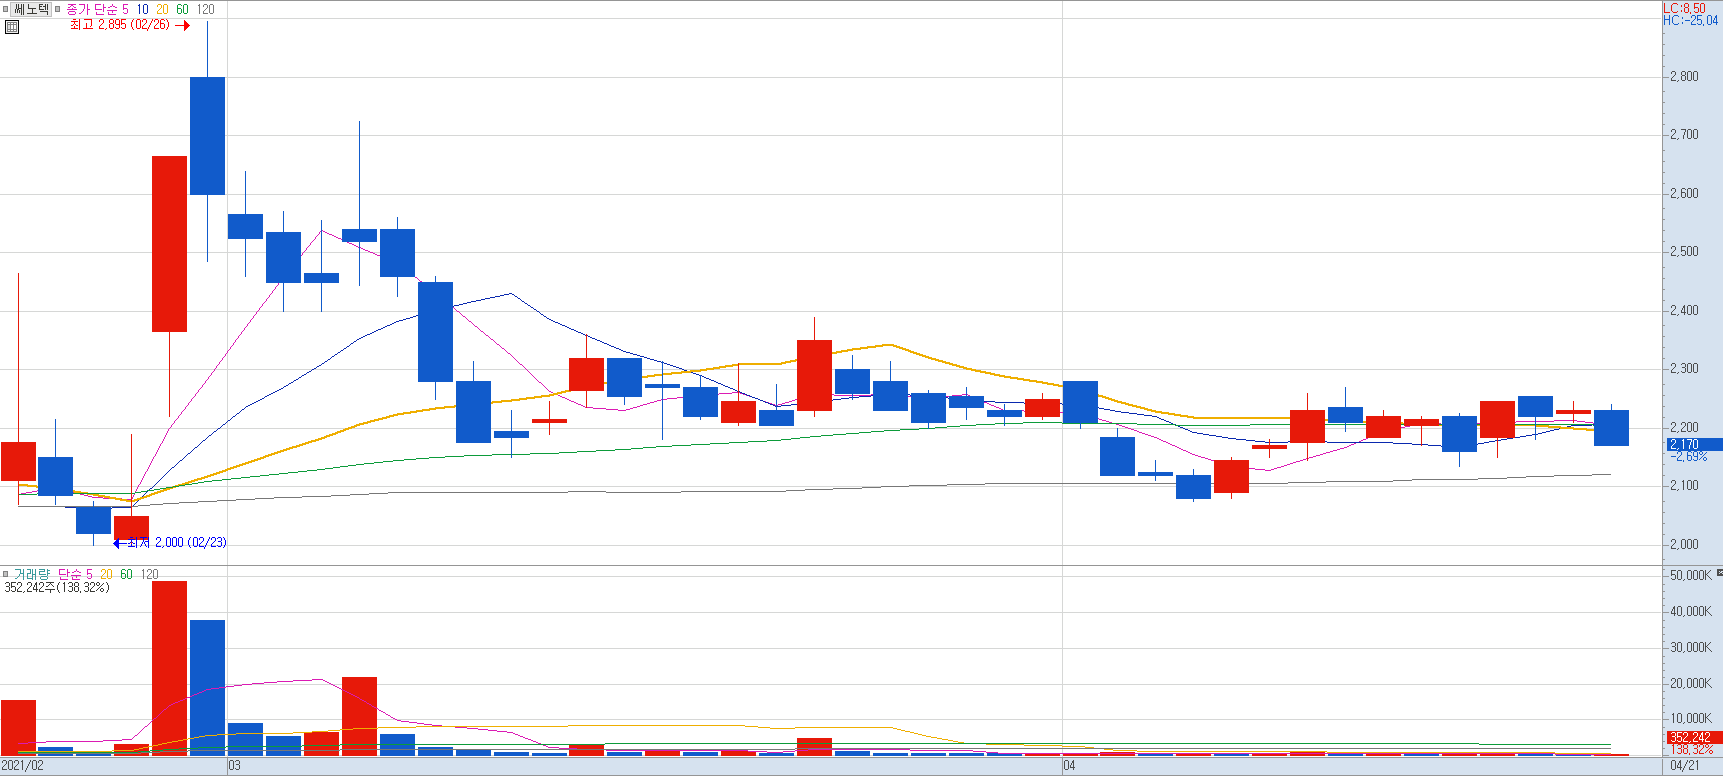The image size is (1723, 776).
Task: Click the 352,242주(138.32%) volume readout
Action: tap(57, 587)
